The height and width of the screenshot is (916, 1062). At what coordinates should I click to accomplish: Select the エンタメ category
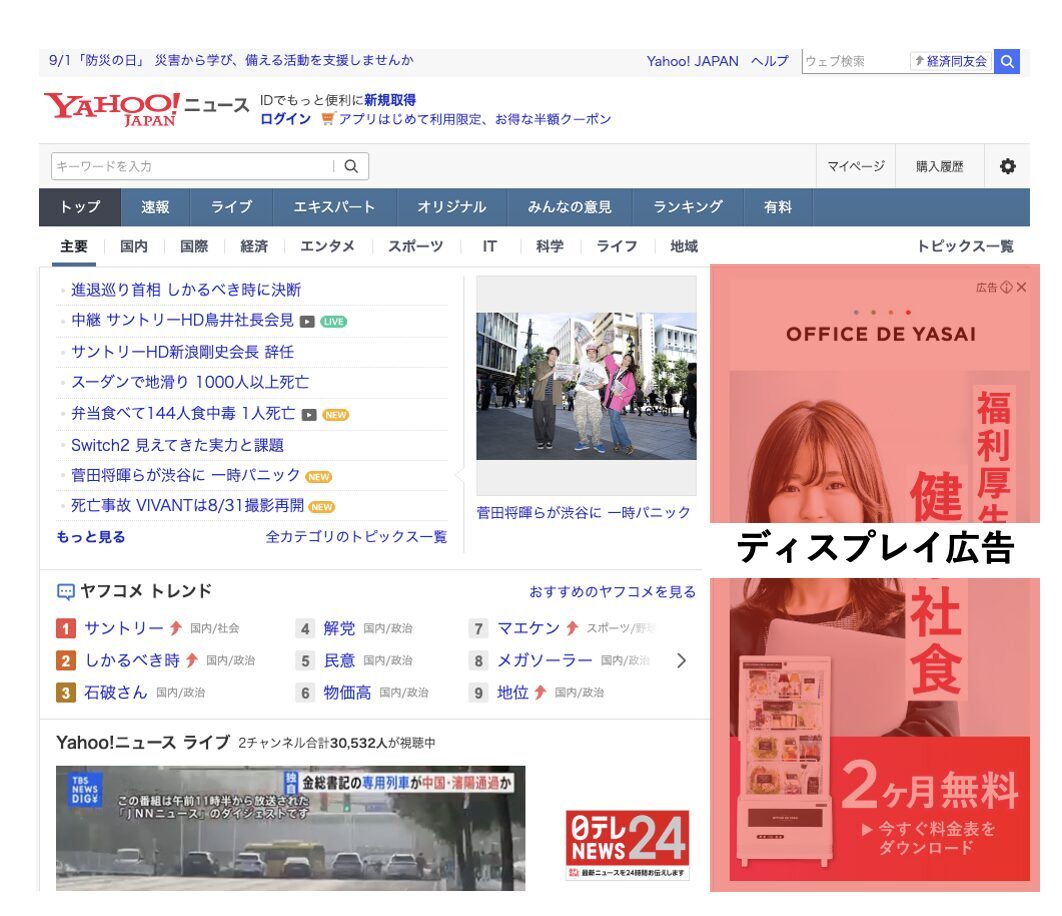point(327,247)
